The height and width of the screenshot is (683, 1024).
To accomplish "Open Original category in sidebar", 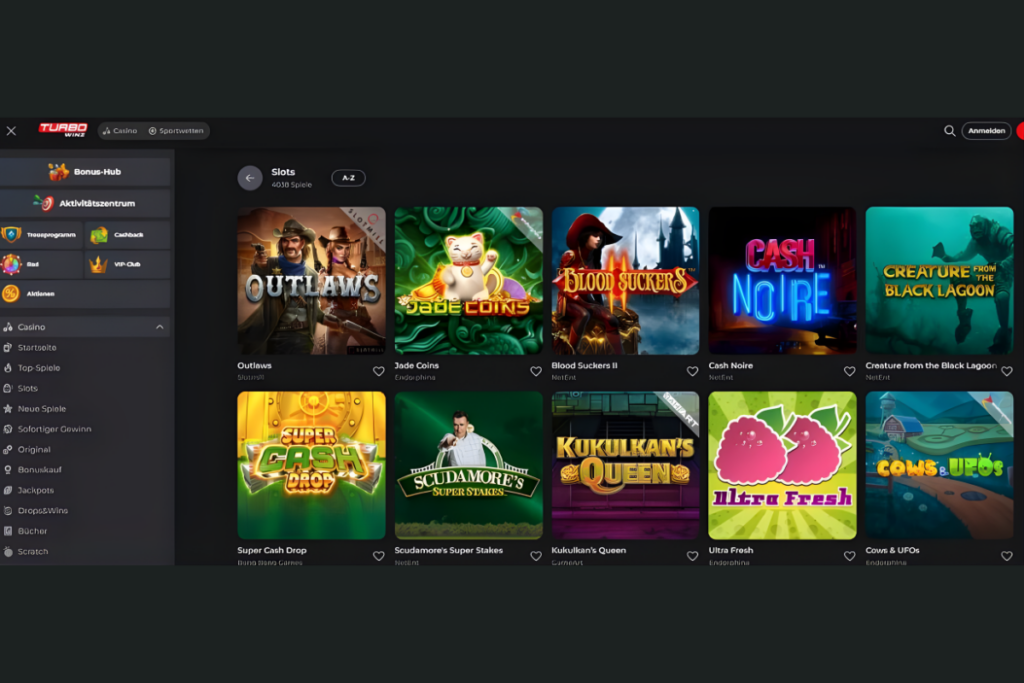I will [34, 449].
